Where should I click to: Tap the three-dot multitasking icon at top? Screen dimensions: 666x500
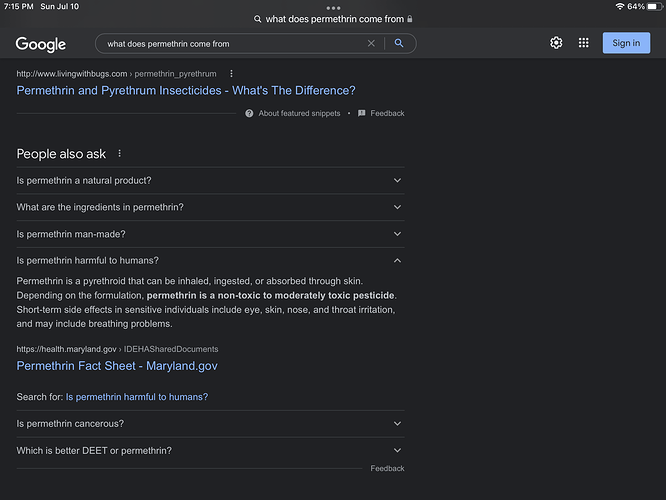pos(333,8)
